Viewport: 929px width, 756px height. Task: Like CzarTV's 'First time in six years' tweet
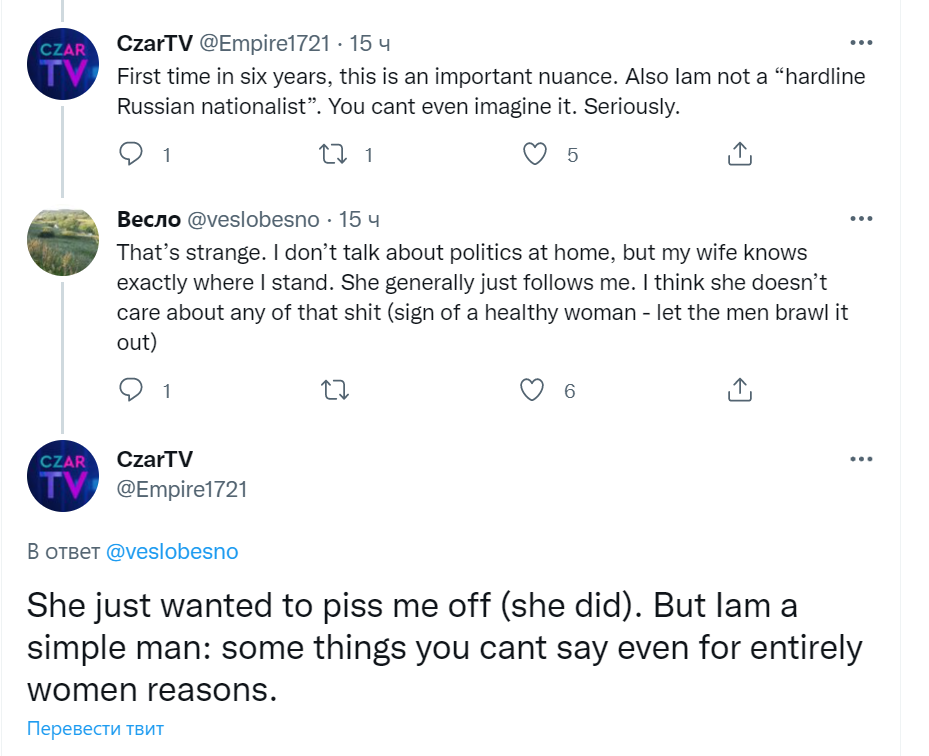point(537,154)
